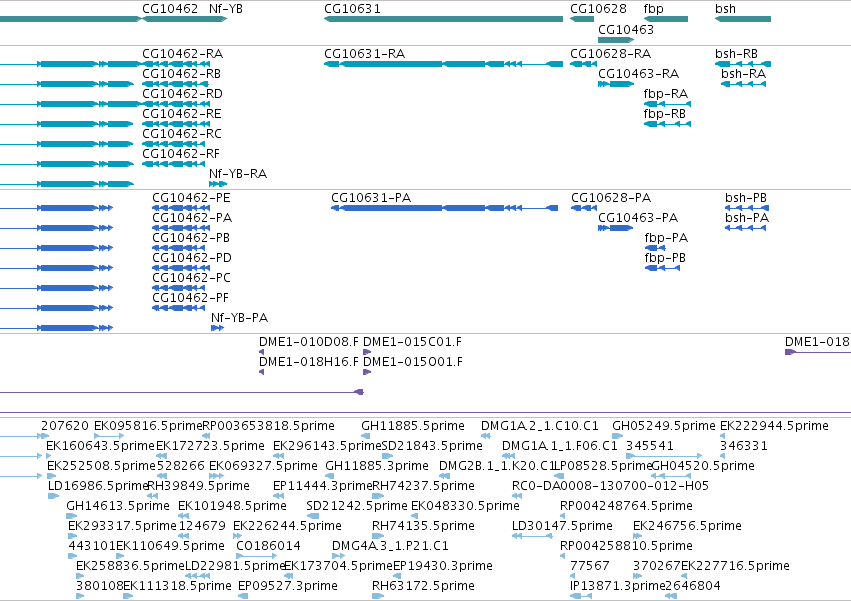
Task: Open the CG10463 gene label
Action: [626, 29]
